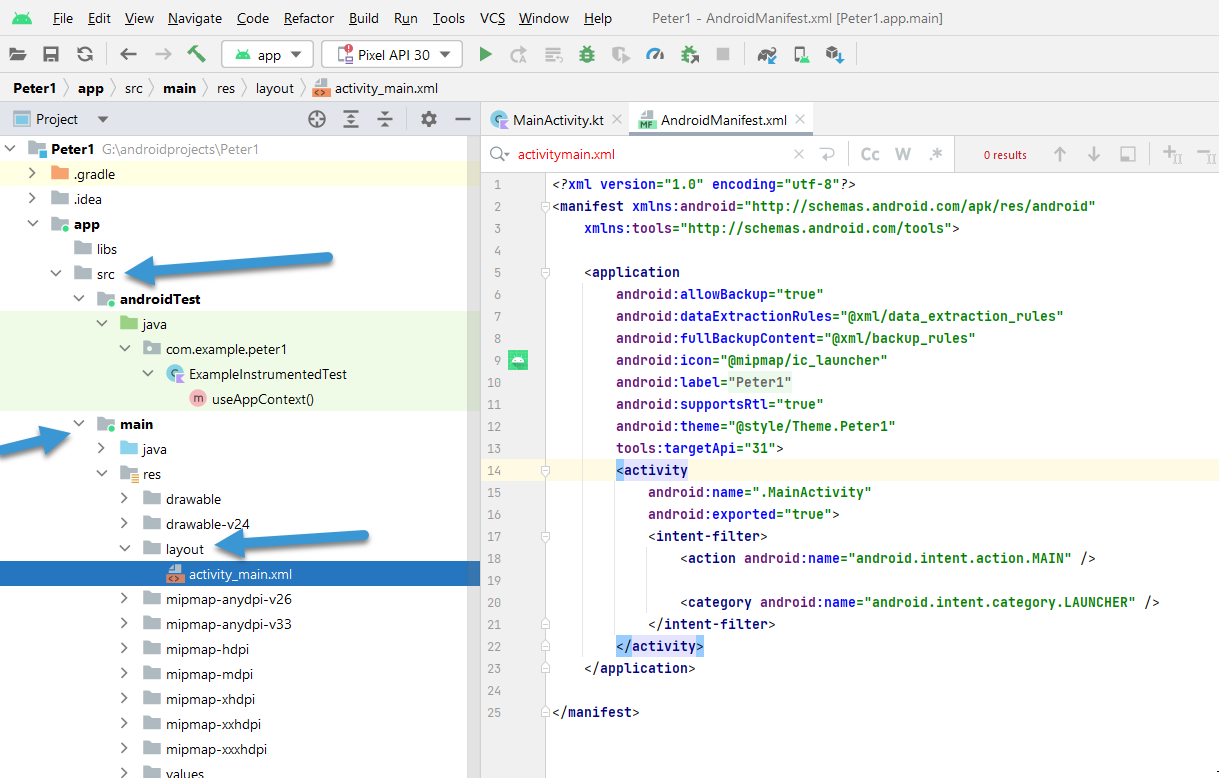Open the Build menu
The width and height of the screenshot is (1219, 778).
pos(364,18)
